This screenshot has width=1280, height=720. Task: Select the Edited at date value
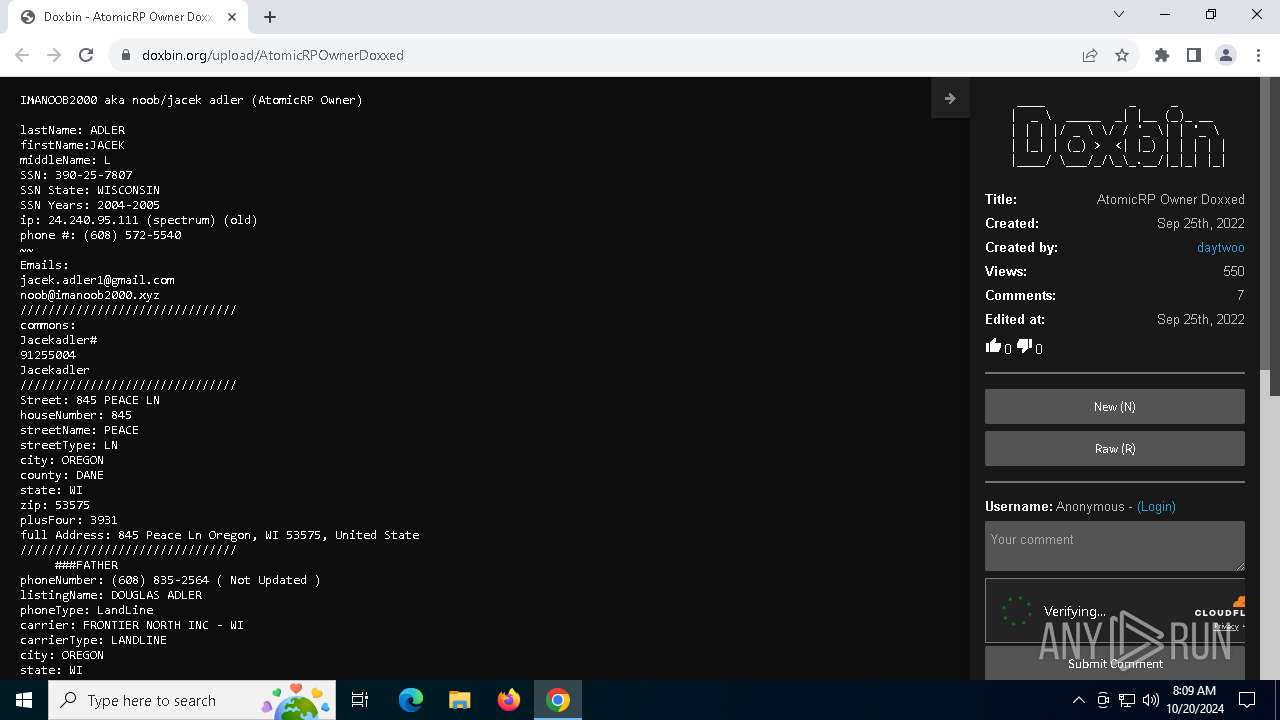coord(1201,319)
